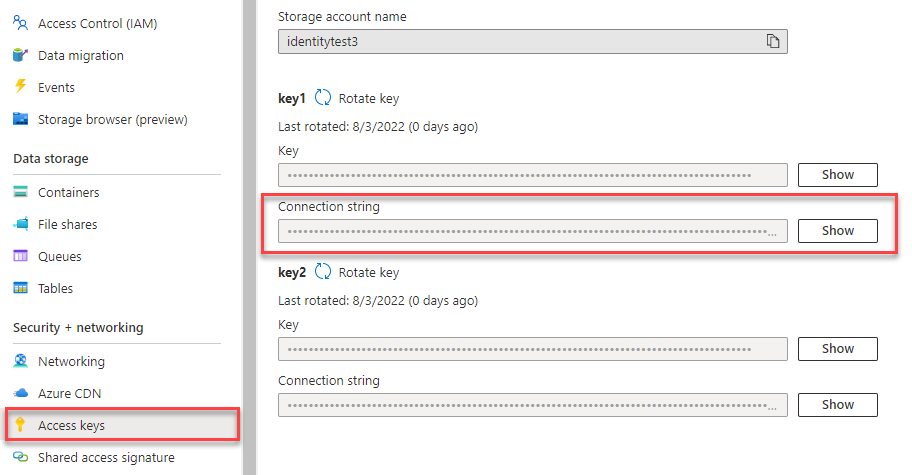
Task: Click the Storage browser (preview) icon
Action: pyautogui.click(x=20, y=119)
